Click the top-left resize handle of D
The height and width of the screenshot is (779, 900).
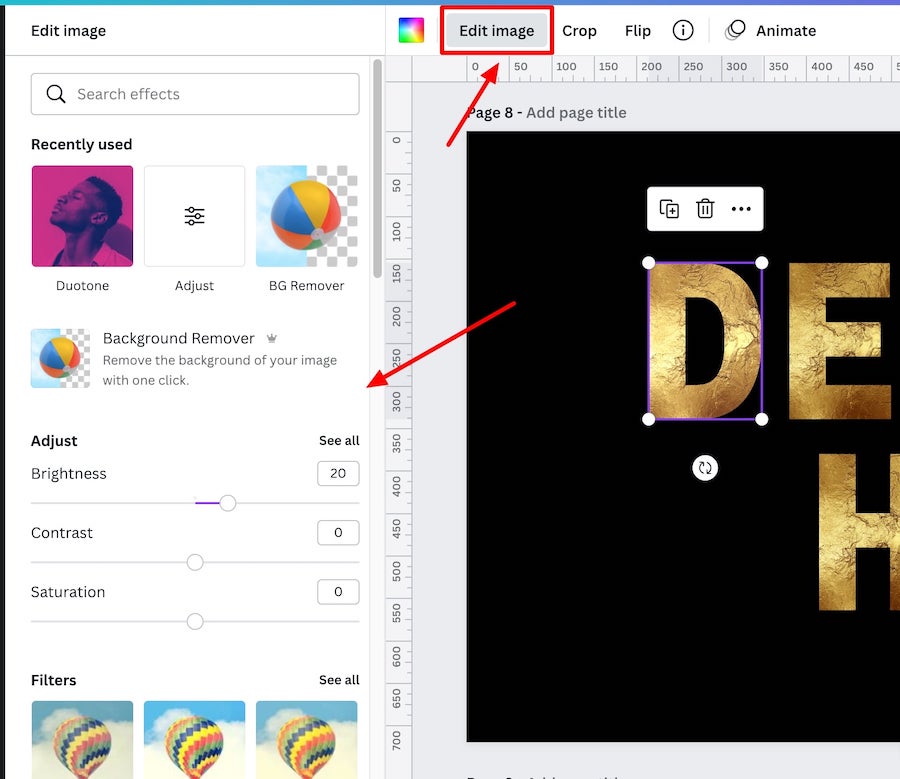649,263
